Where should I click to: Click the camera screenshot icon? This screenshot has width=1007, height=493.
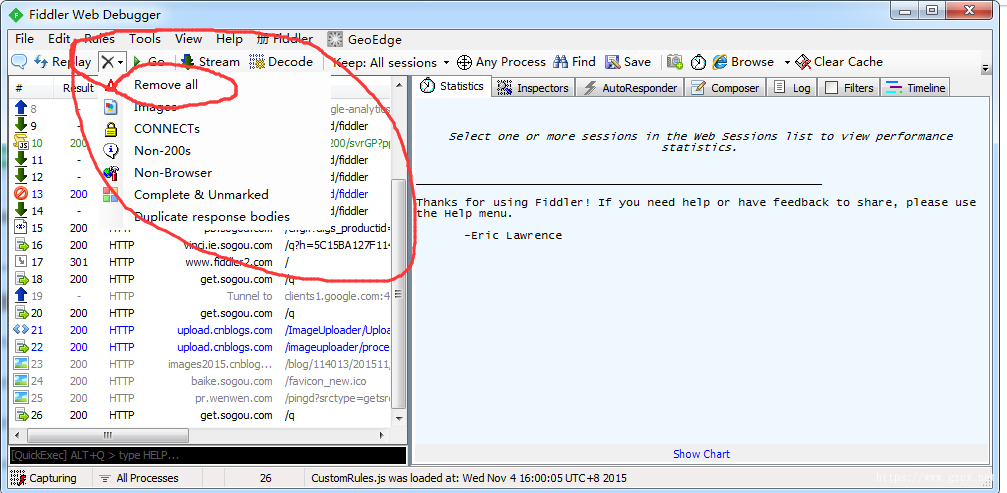[674, 62]
